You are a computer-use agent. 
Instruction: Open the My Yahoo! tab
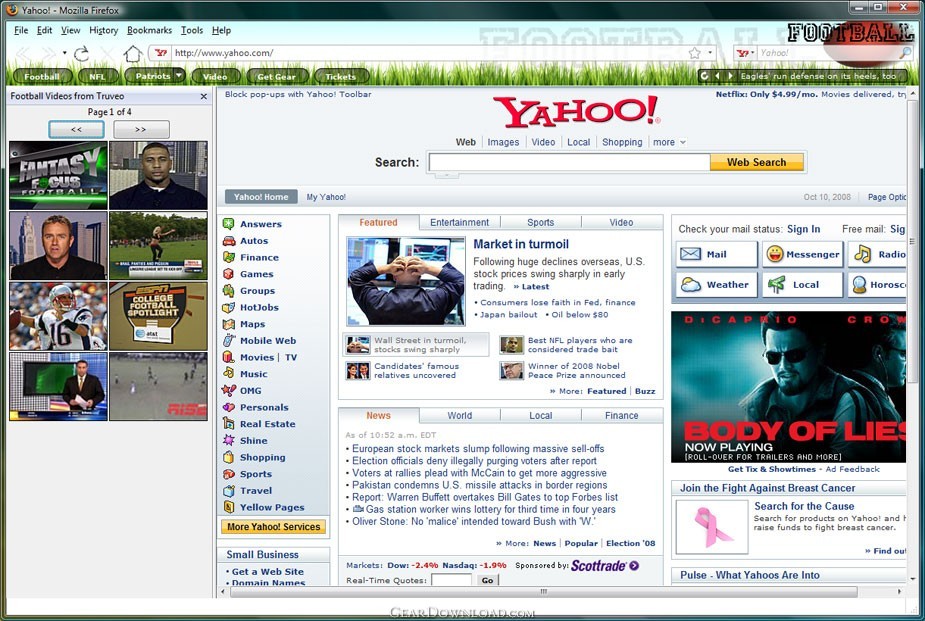click(326, 197)
